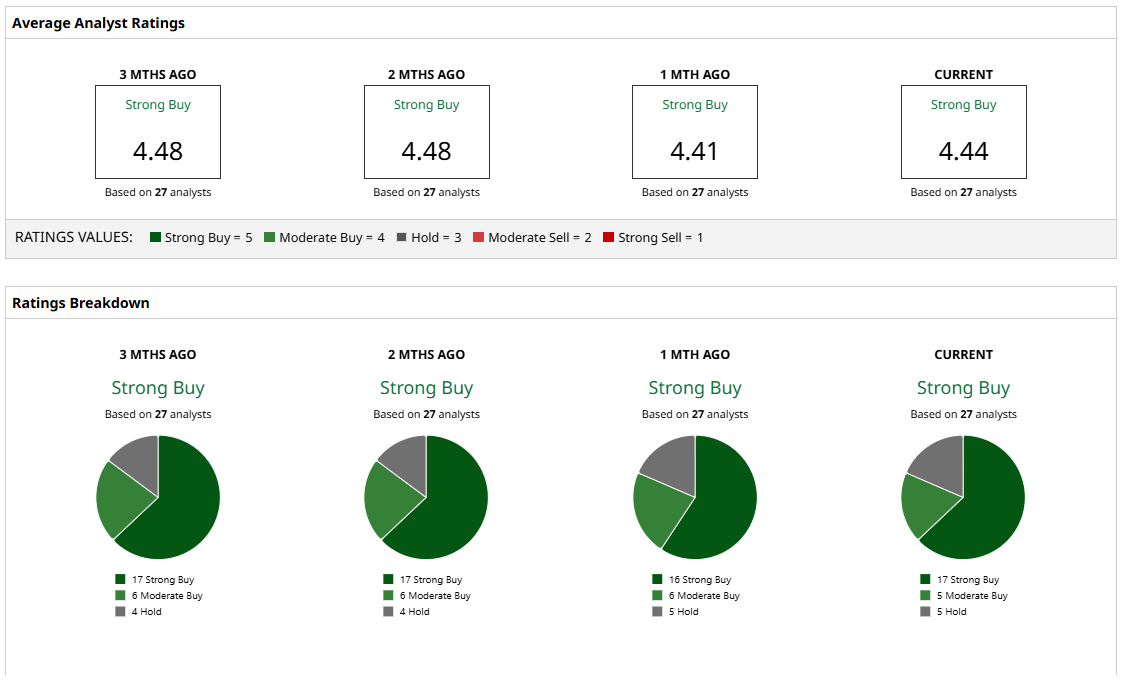The width and height of the screenshot is (1126, 682).
Task: Click the 2 MTHS AGO pie chart
Action: tap(427, 498)
